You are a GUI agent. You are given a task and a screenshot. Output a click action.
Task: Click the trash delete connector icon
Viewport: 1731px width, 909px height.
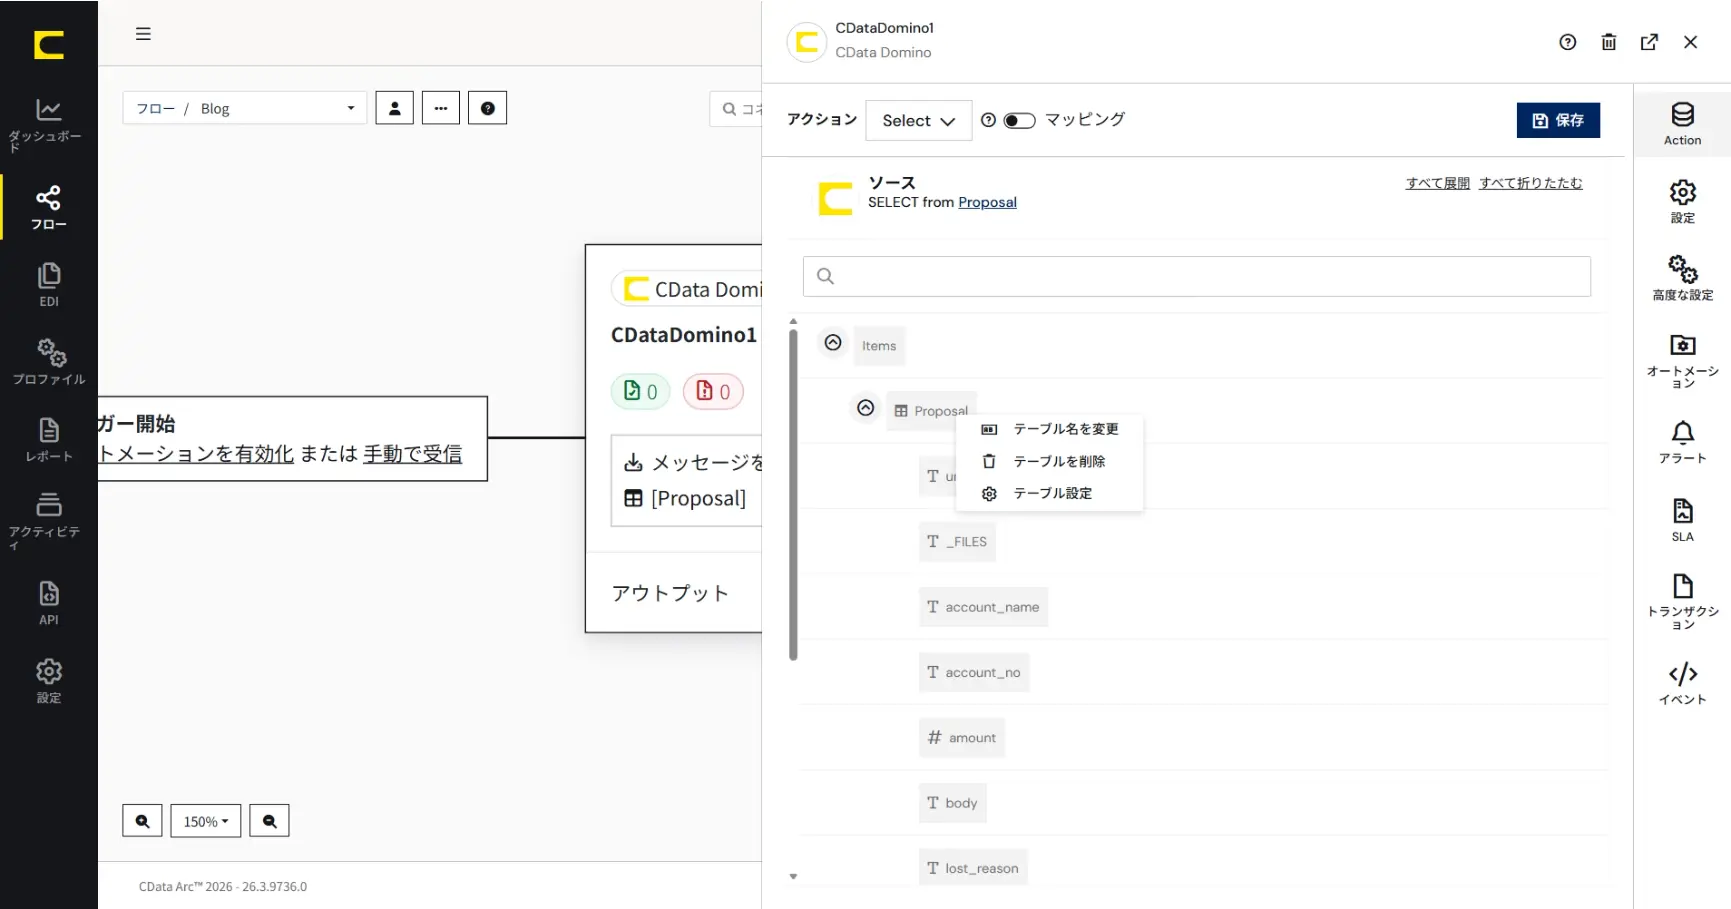coord(1609,42)
